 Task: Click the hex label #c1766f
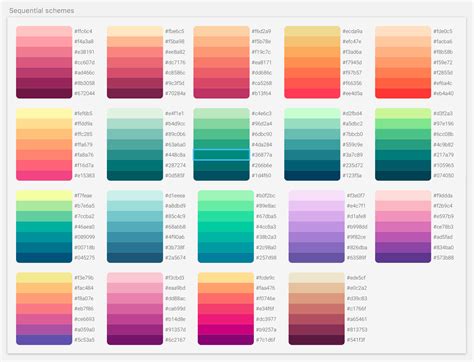(356, 309)
